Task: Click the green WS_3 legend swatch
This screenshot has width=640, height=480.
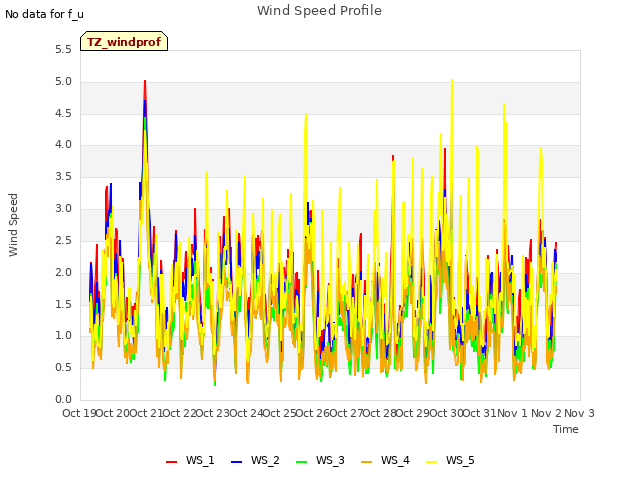Action: pyautogui.click(x=302, y=462)
